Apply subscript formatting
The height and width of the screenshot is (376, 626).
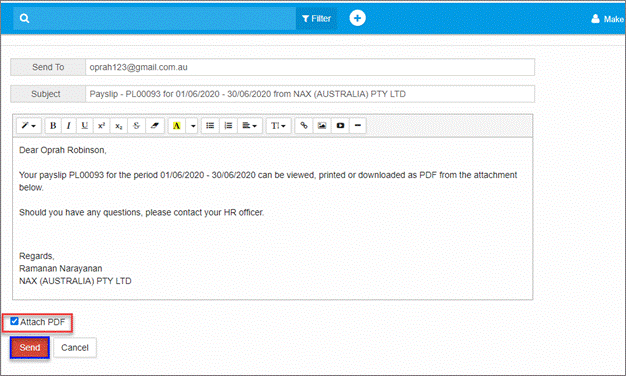click(x=119, y=126)
